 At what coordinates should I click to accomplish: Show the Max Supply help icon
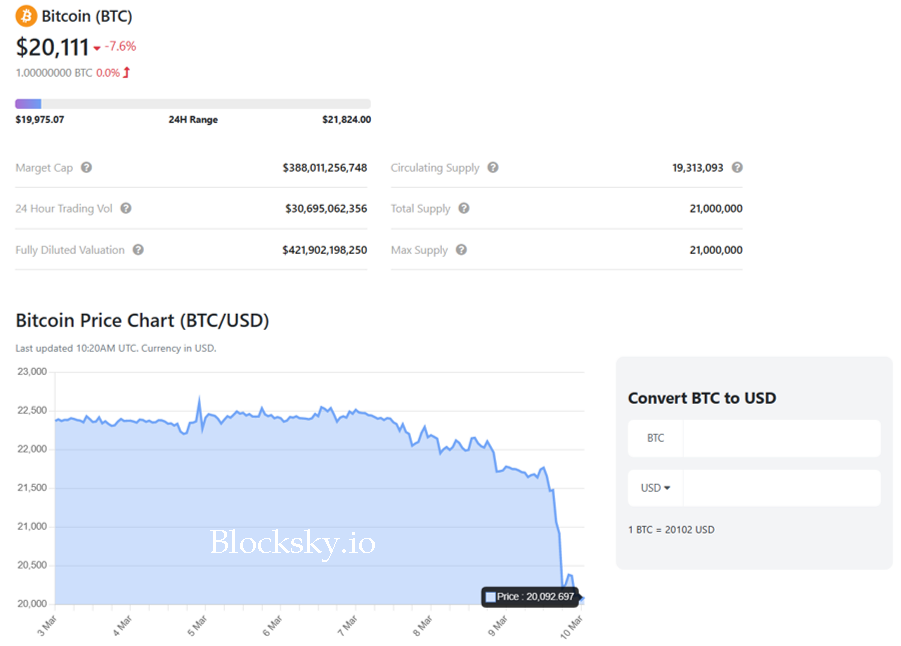coord(461,249)
